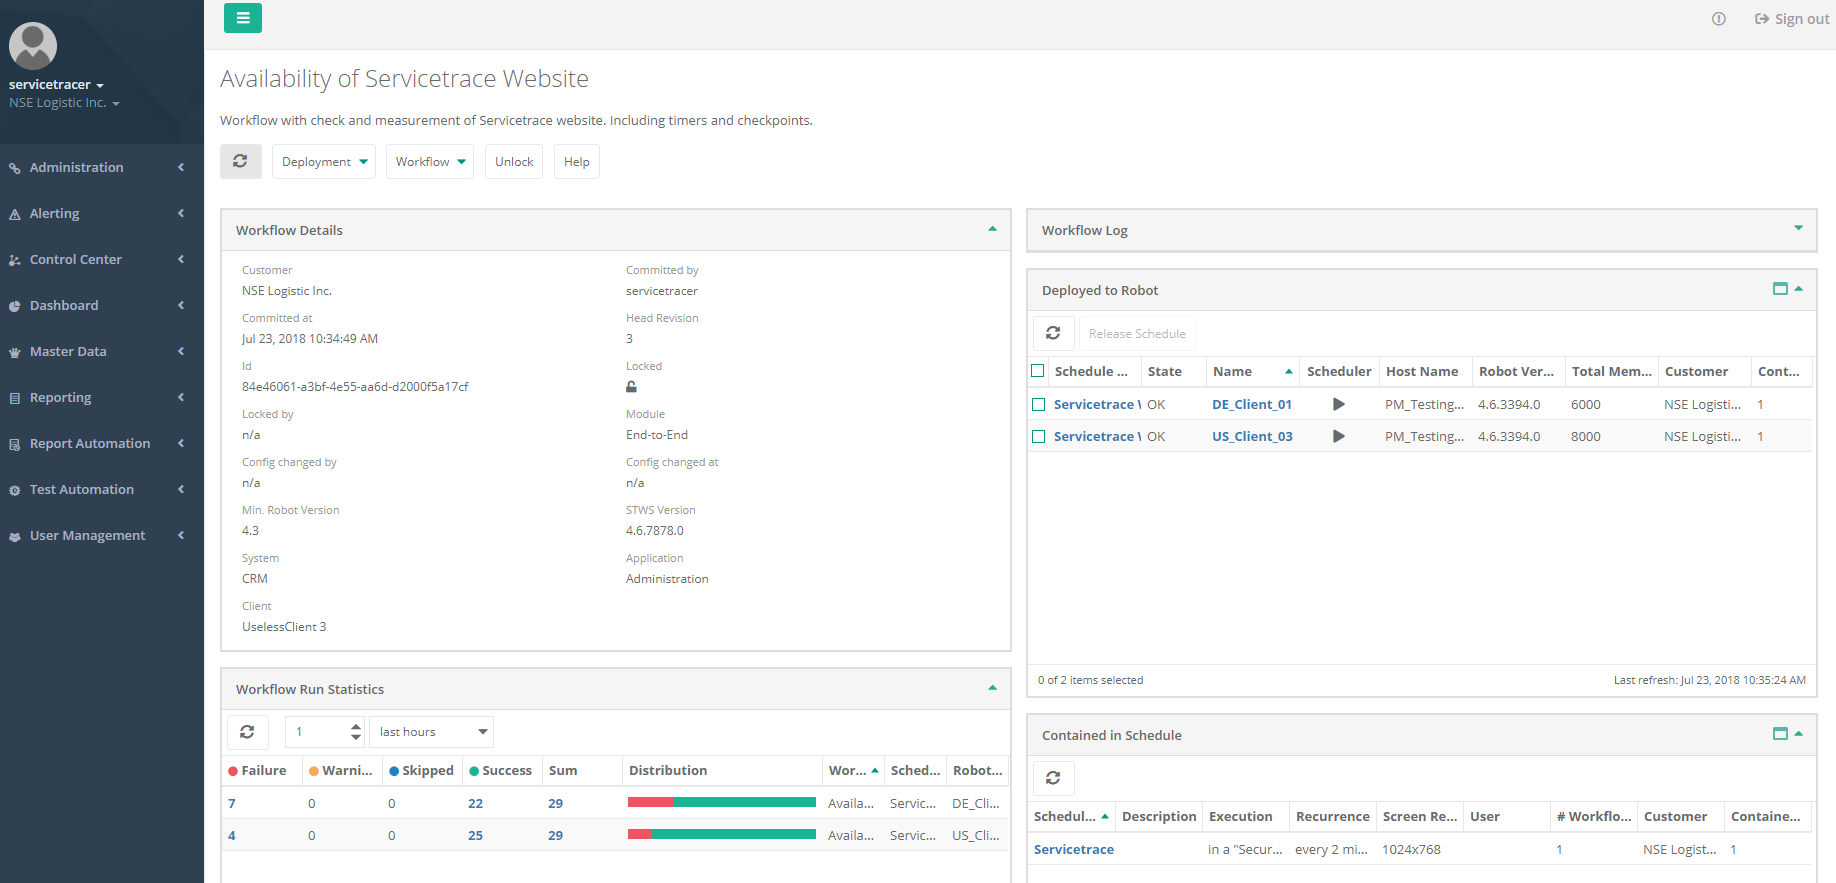Refresh the Workflow Run Statistics

point(247,732)
